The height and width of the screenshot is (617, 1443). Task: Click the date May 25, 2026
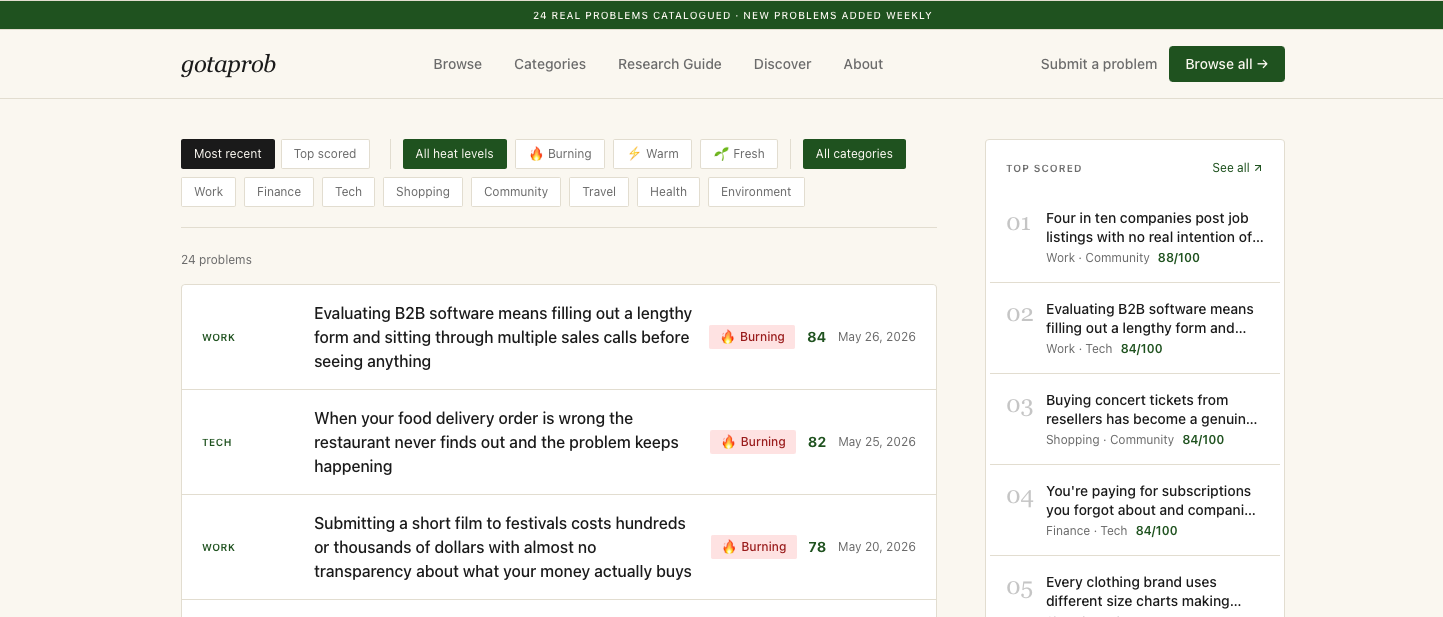tap(877, 442)
